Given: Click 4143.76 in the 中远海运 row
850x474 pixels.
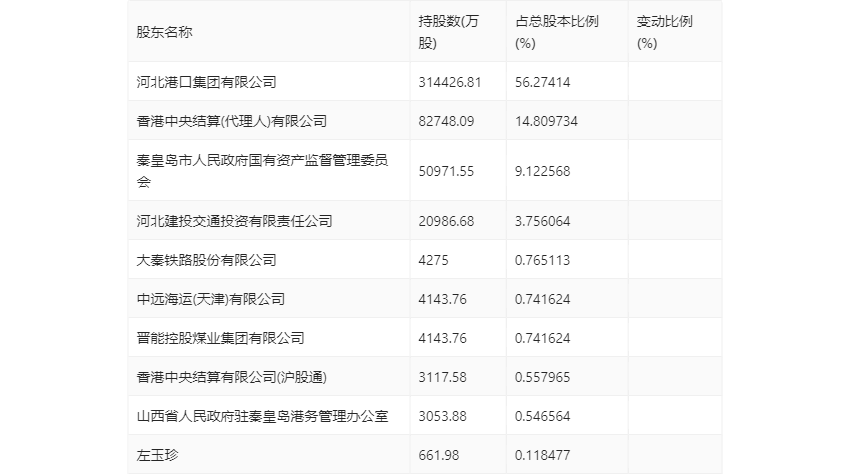Looking at the screenshot, I should click(x=442, y=299).
